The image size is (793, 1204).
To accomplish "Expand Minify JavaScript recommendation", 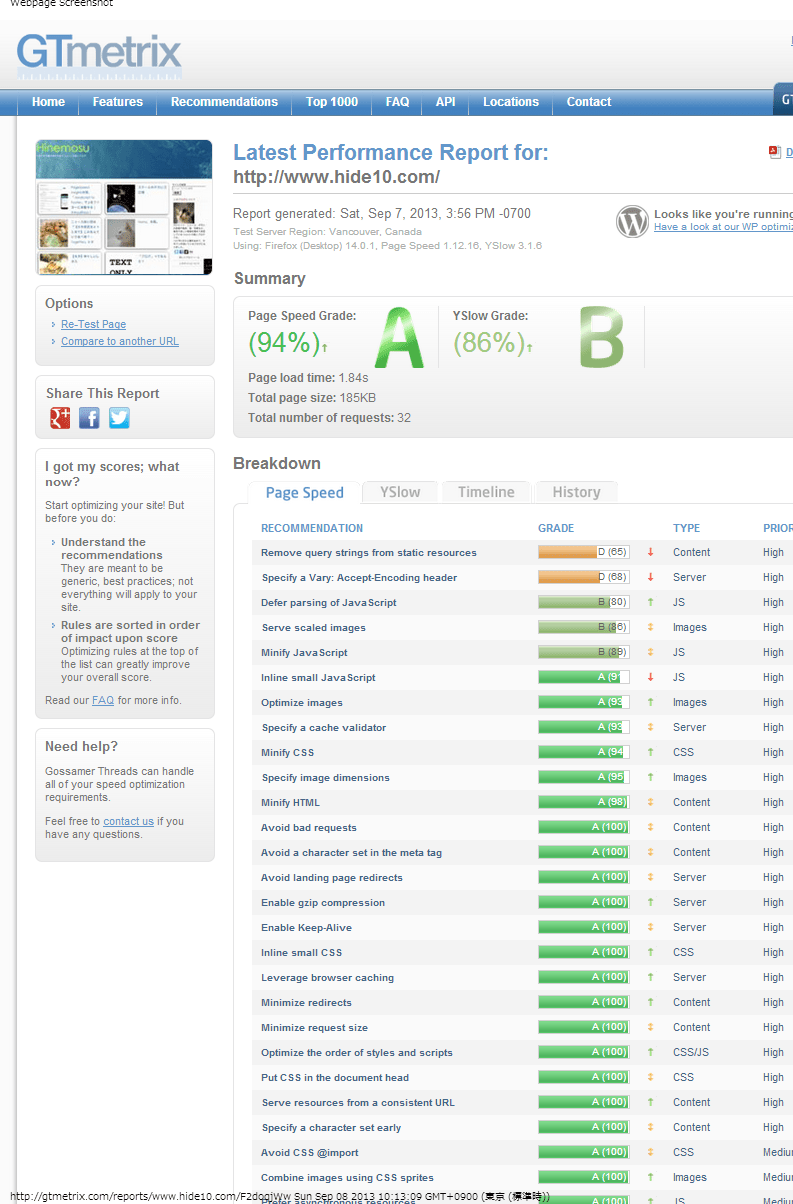I will pyautogui.click(x=304, y=652).
